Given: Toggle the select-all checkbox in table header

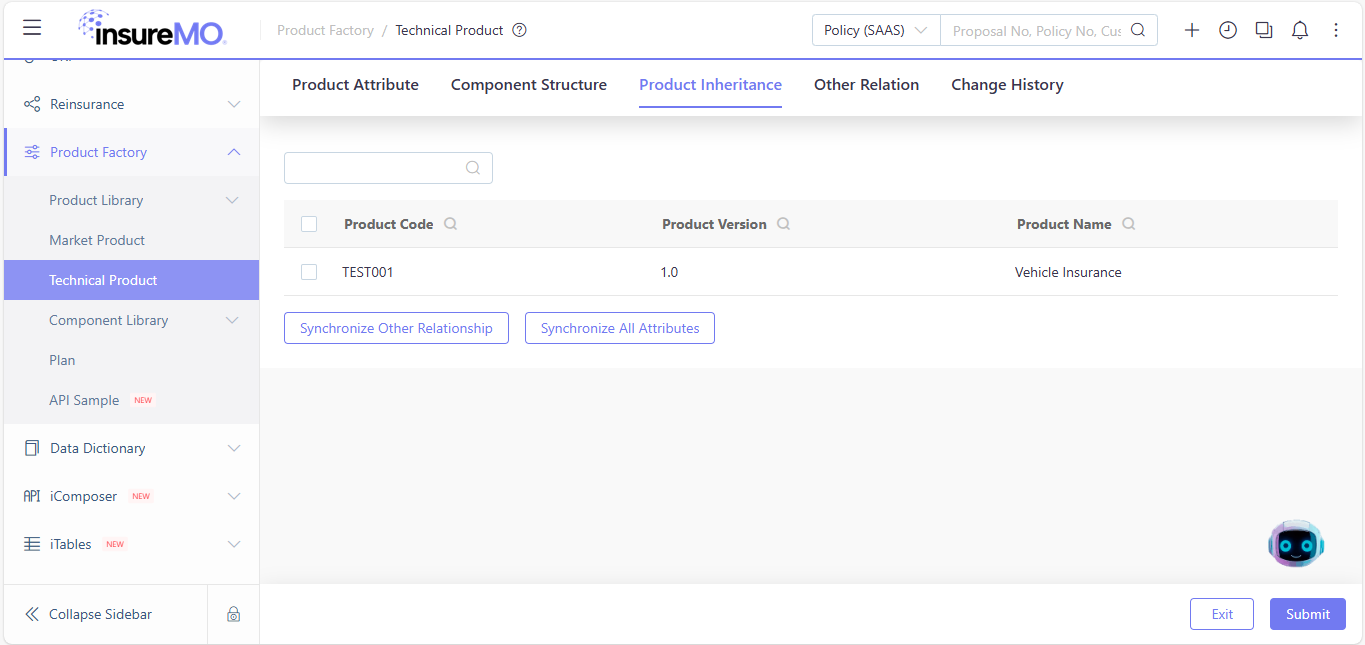Looking at the screenshot, I should coord(309,224).
